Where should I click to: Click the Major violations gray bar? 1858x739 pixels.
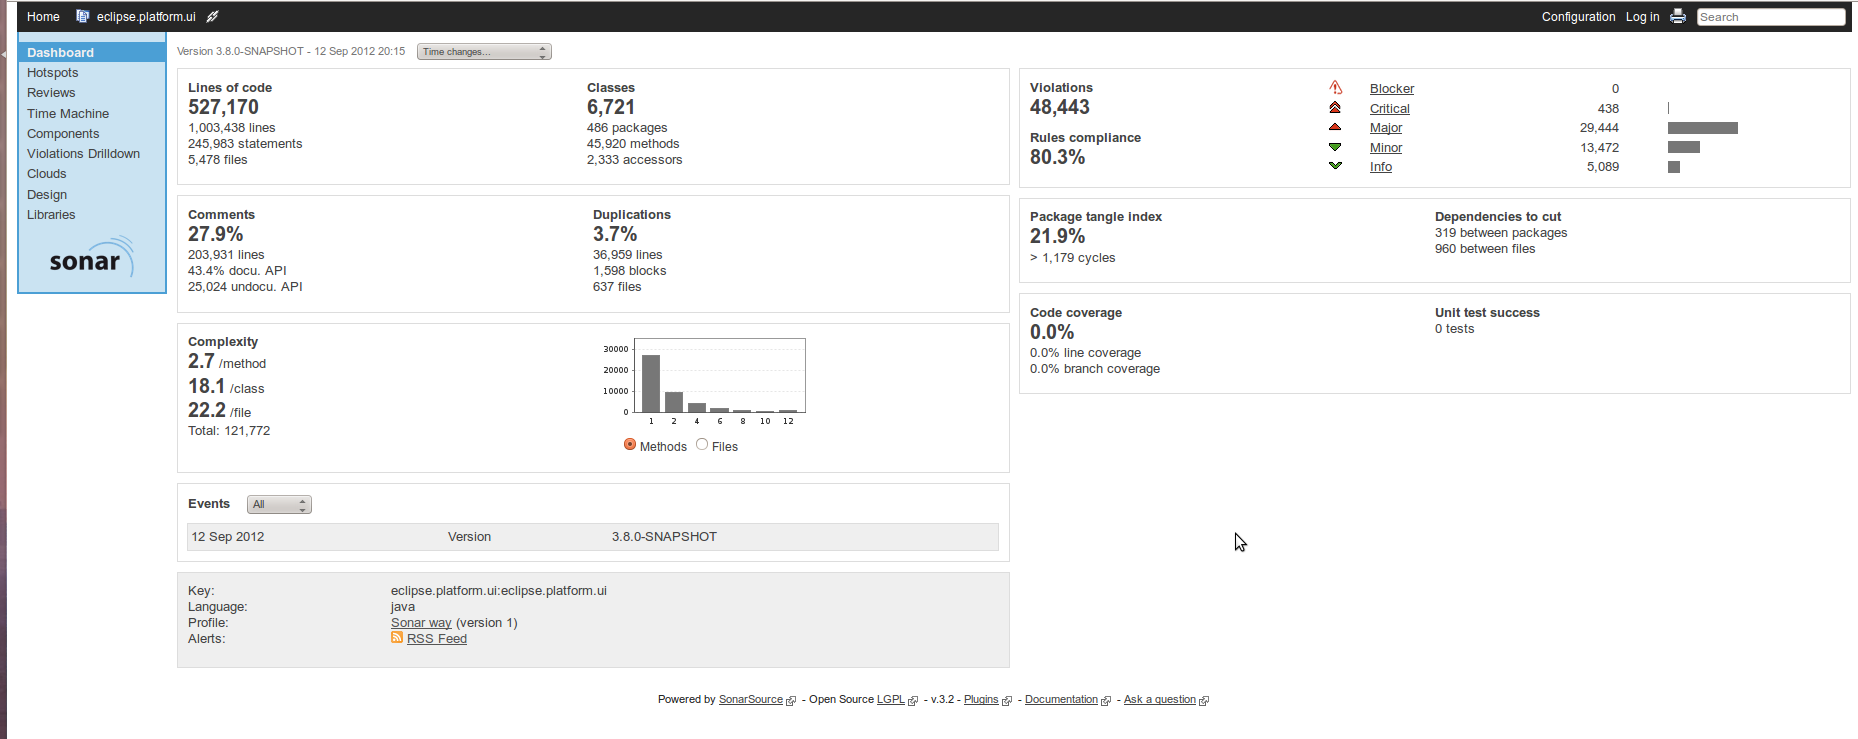[x=1702, y=128]
